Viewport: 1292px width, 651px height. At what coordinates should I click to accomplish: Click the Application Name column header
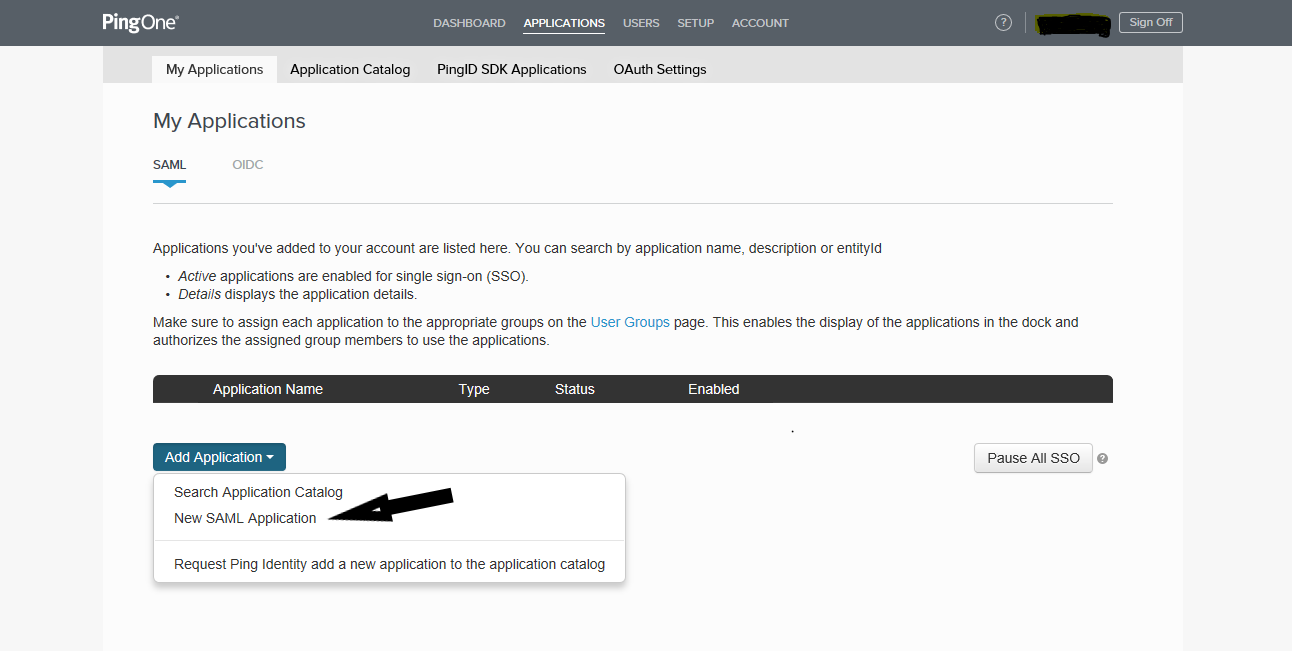(x=268, y=389)
